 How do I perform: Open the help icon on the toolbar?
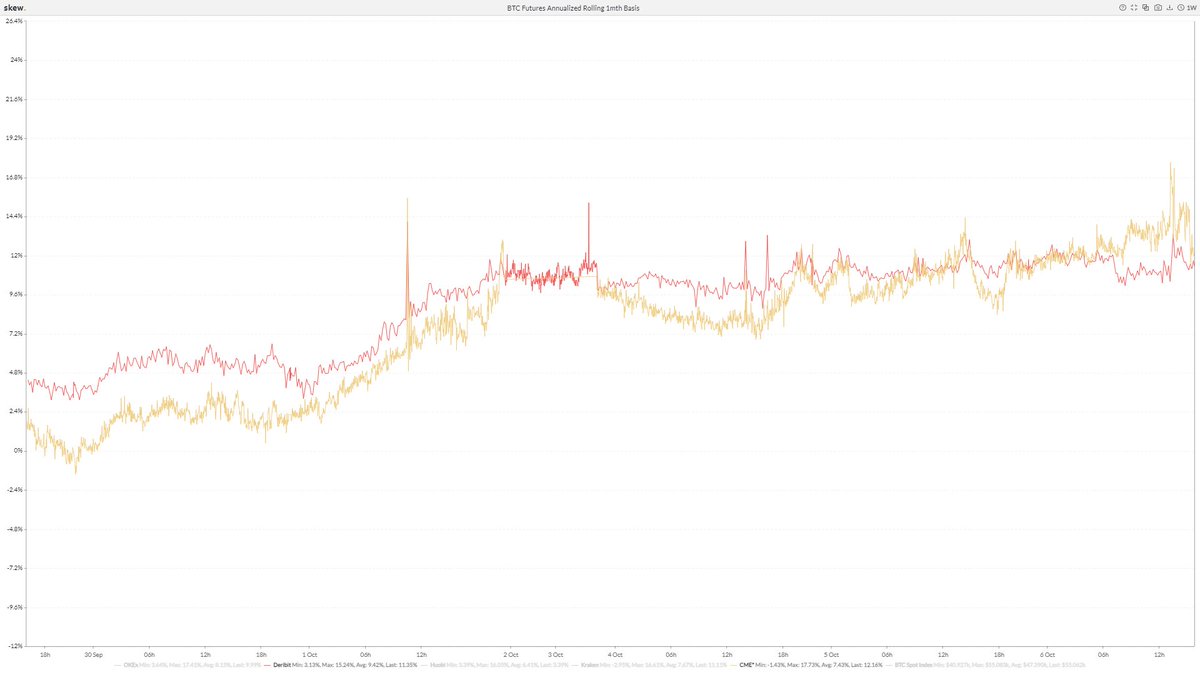point(1123,7)
